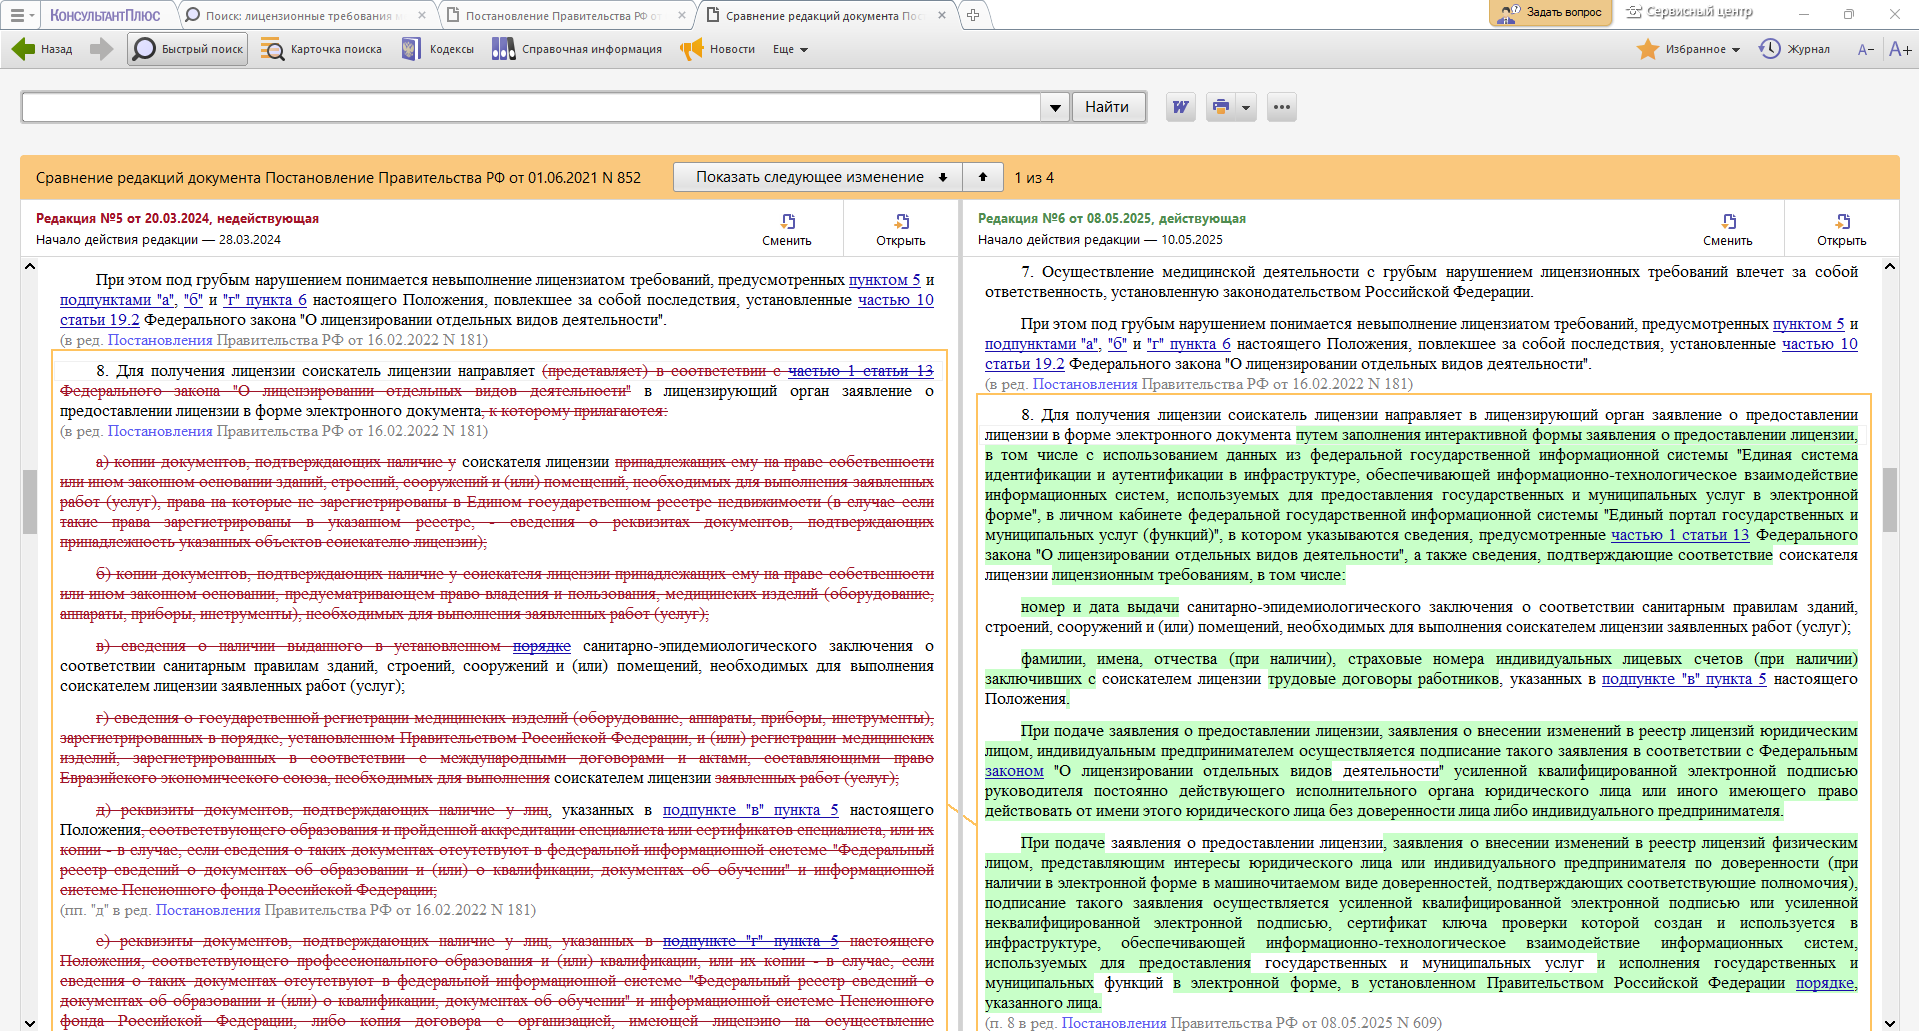
Task: Switch to the Поиск: лицензионные требования tab
Action: point(304,16)
